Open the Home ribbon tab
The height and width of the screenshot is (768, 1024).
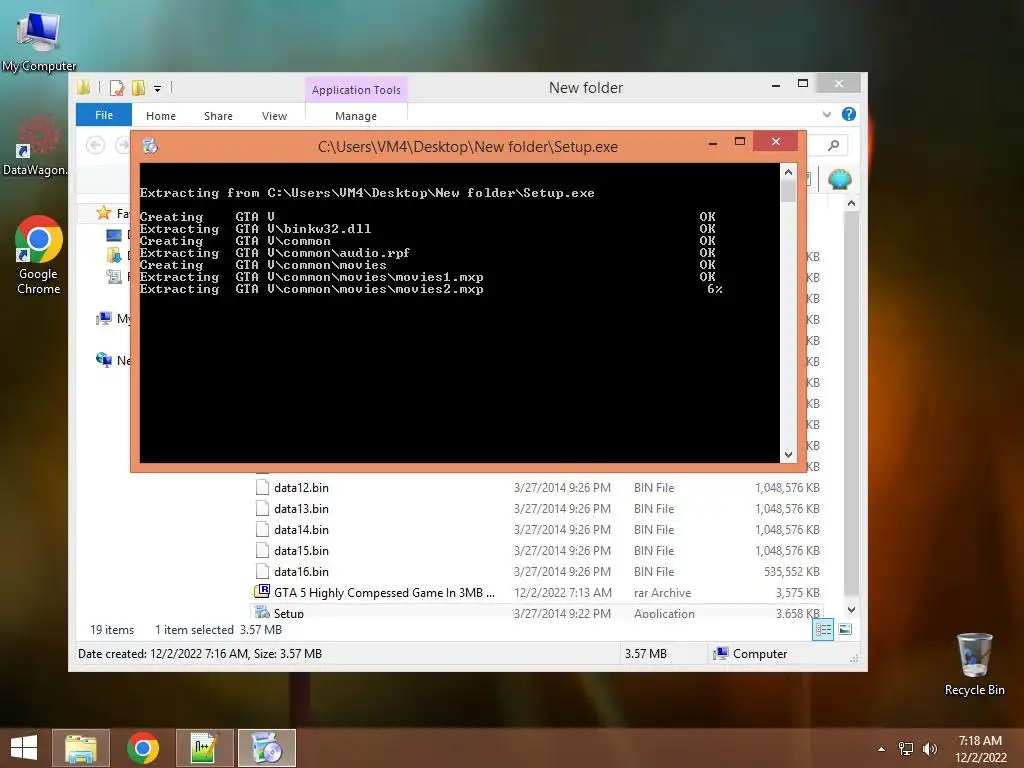coord(161,116)
